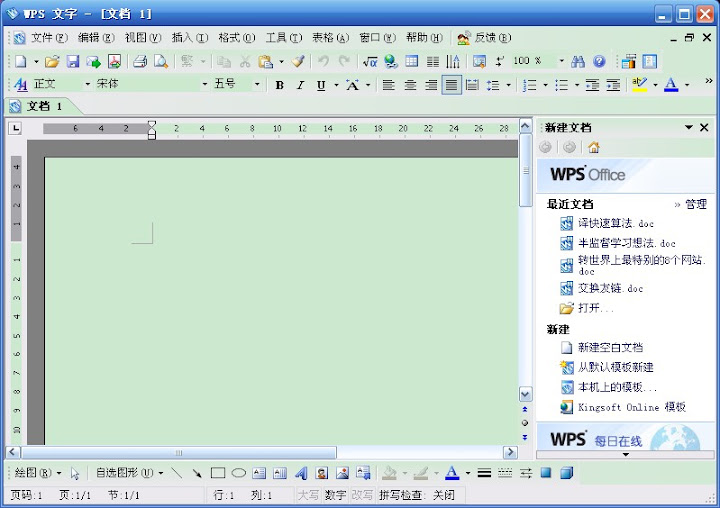Viewport: 720px width, 508px height.
Task: Toggle shadow style on the drawing toolbar
Action: 546,473
